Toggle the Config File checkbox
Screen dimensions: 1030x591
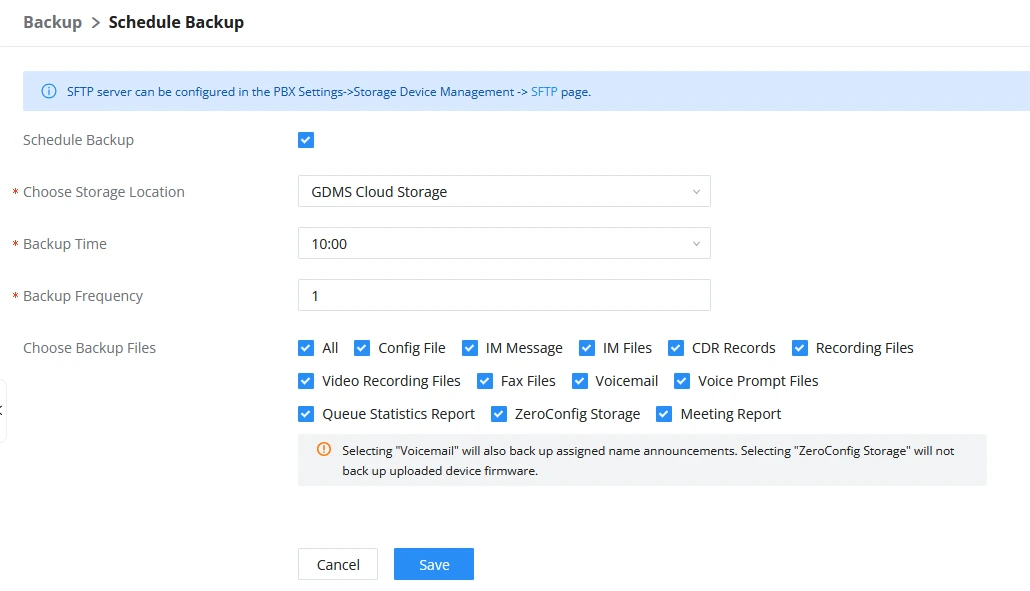(x=362, y=348)
